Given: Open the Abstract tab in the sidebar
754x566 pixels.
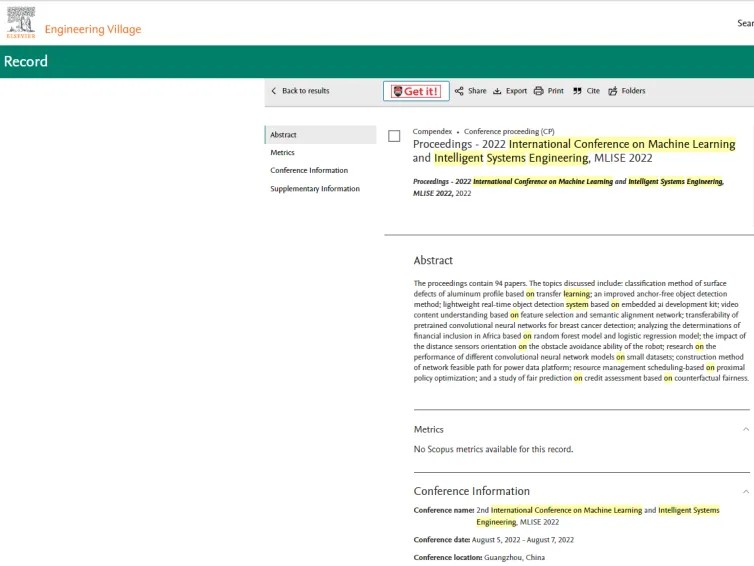Looking at the screenshot, I should (283, 135).
